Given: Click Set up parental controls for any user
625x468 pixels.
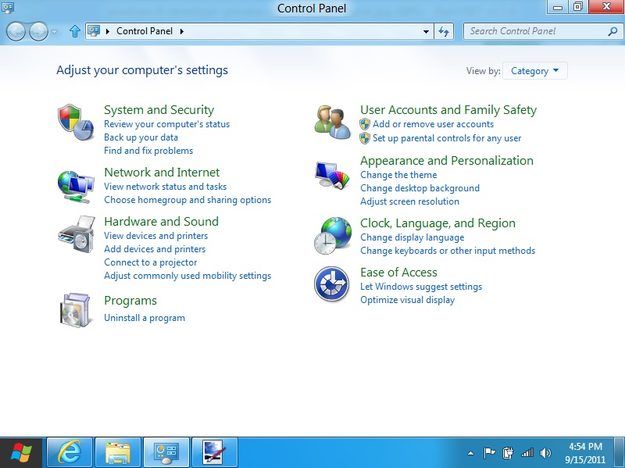Looking at the screenshot, I should click(x=447, y=138).
